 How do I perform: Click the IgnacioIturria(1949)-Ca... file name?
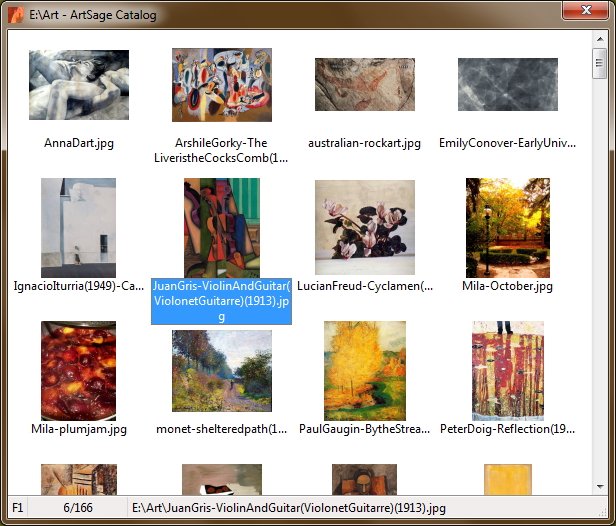click(79, 286)
